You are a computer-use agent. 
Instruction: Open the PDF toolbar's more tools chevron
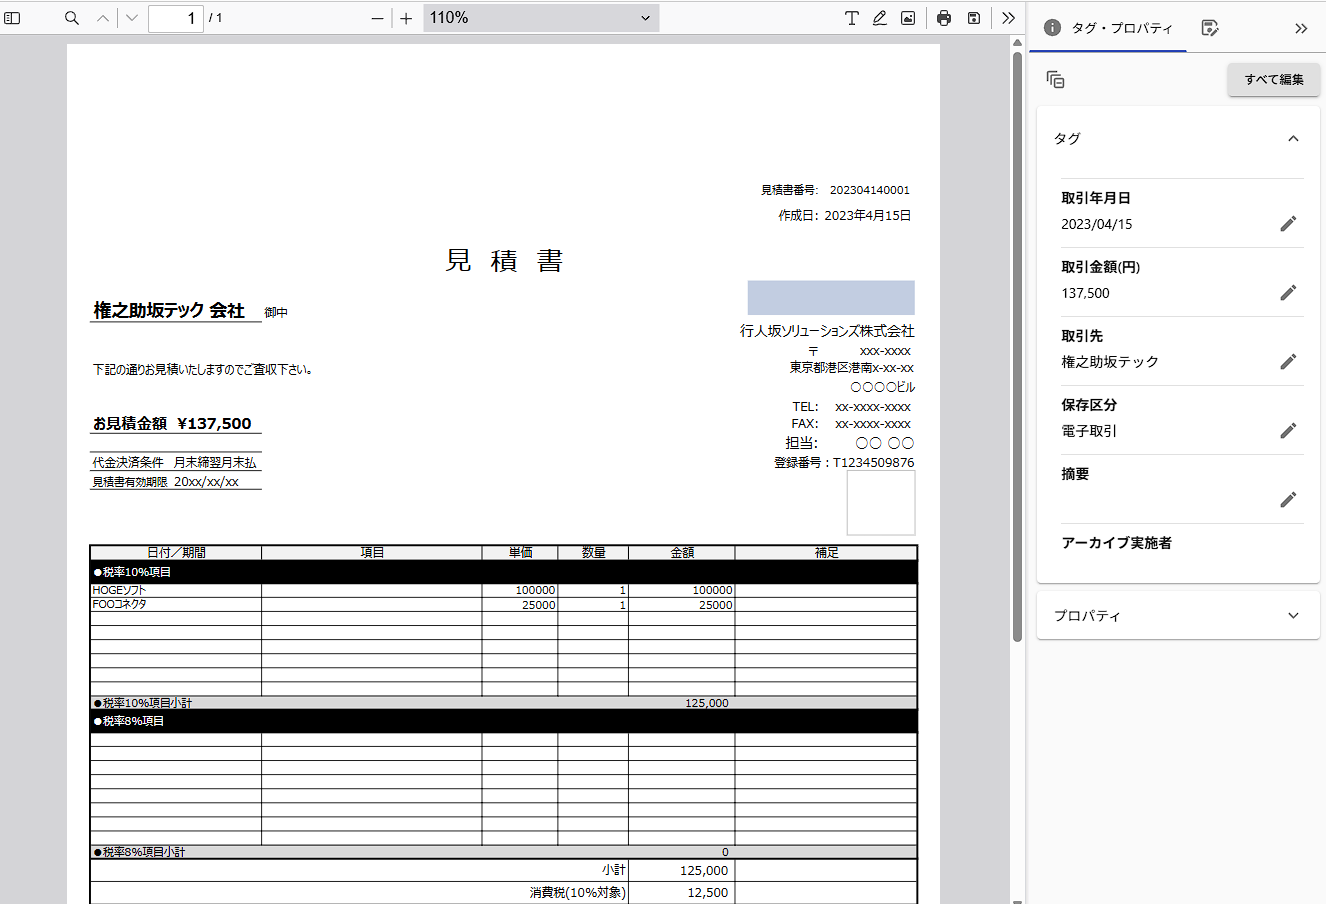coord(1008,18)
